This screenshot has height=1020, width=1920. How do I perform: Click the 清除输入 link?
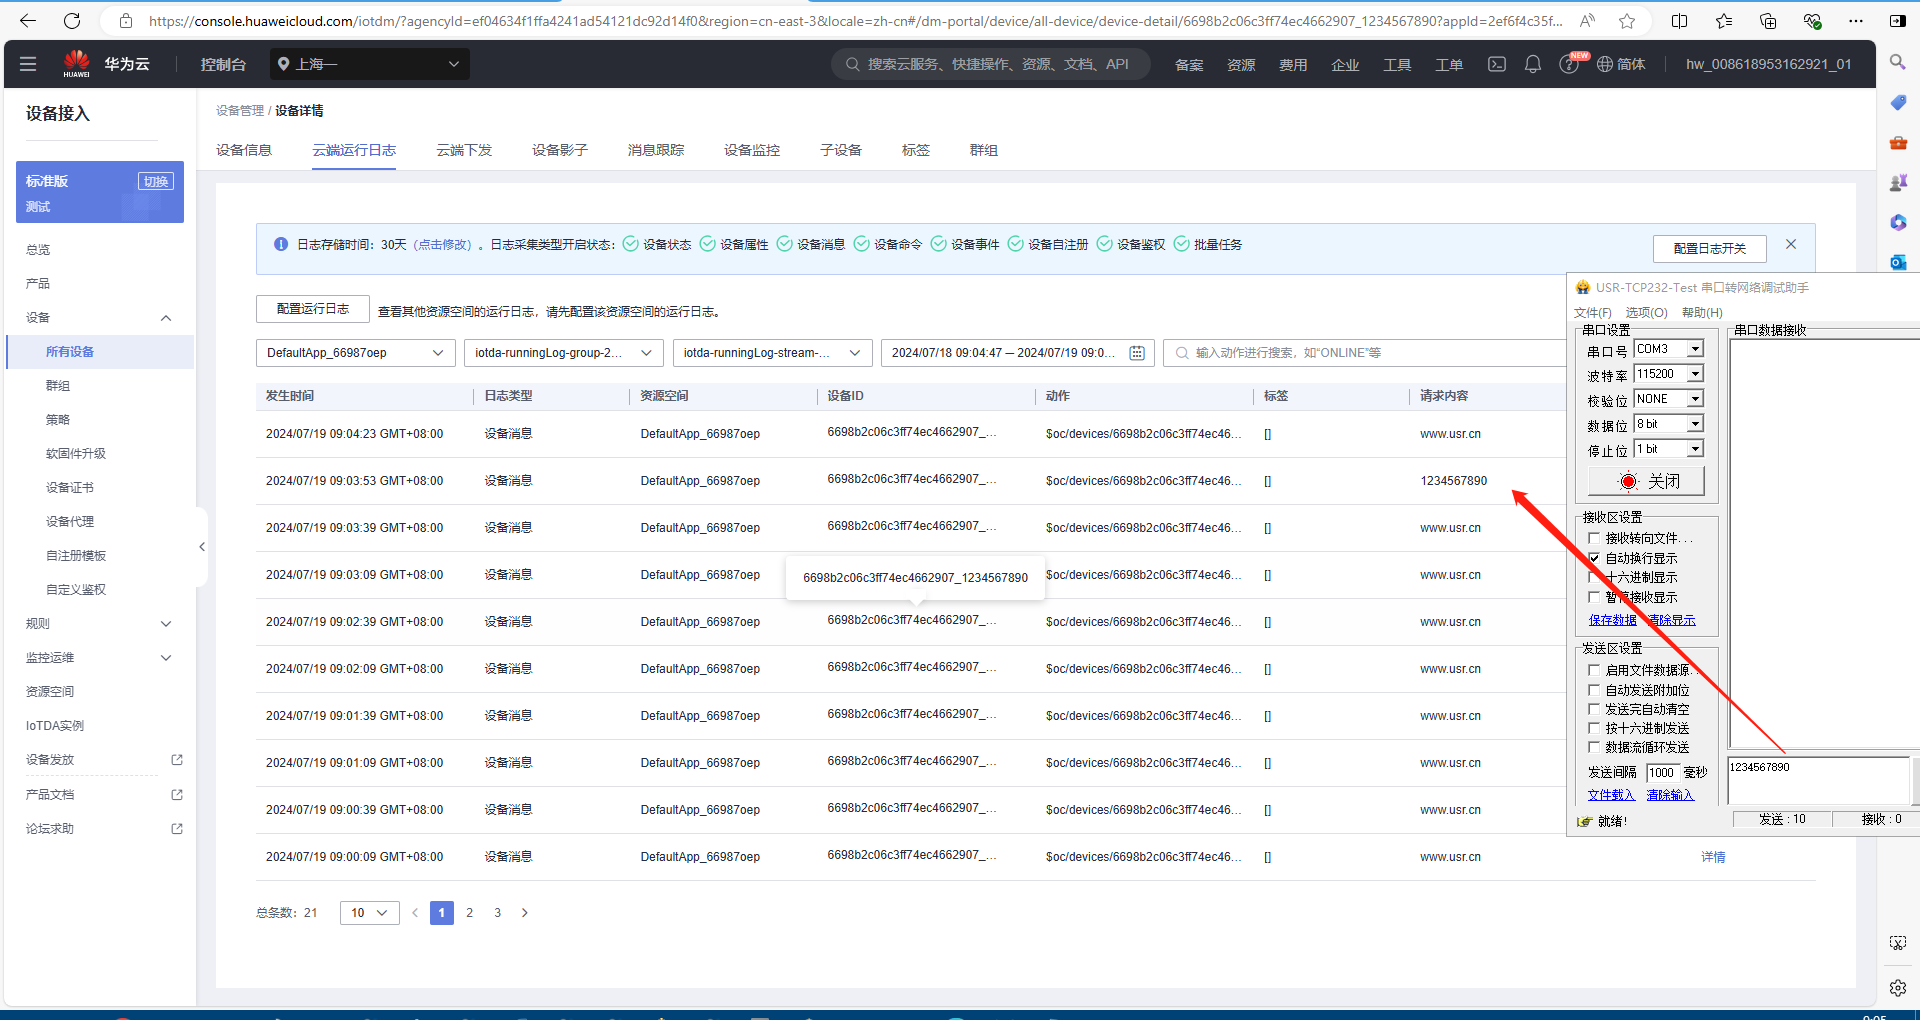coord(1670,795)
